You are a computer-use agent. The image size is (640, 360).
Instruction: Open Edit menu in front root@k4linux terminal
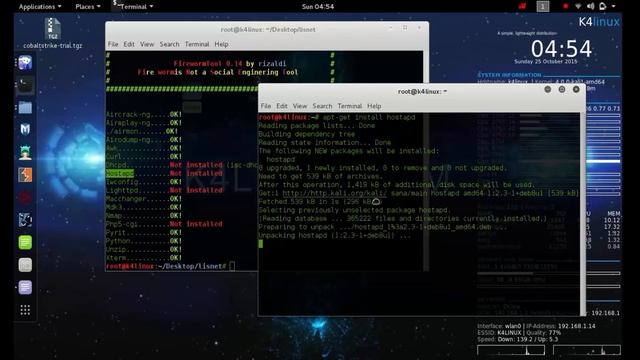282,106
